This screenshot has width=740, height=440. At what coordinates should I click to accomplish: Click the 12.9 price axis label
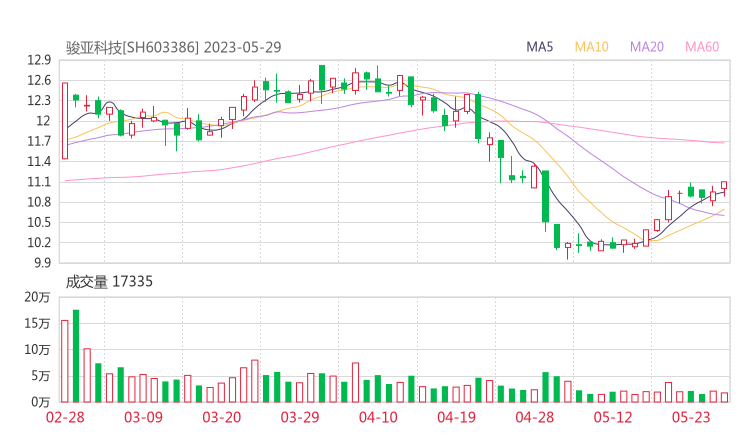[x=39, y=60]
